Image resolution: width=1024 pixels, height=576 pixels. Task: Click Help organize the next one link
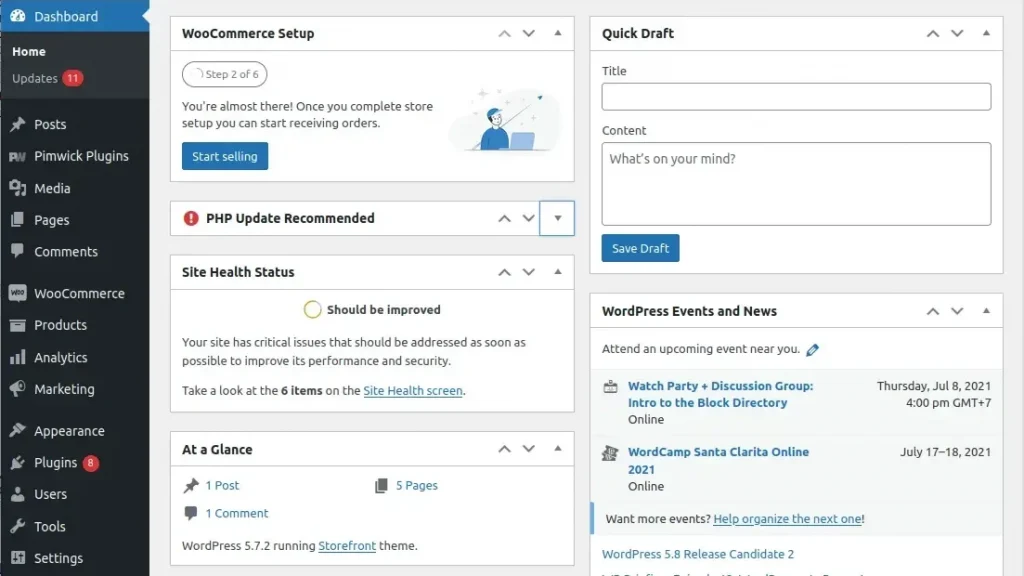click(x=787, y=519)
